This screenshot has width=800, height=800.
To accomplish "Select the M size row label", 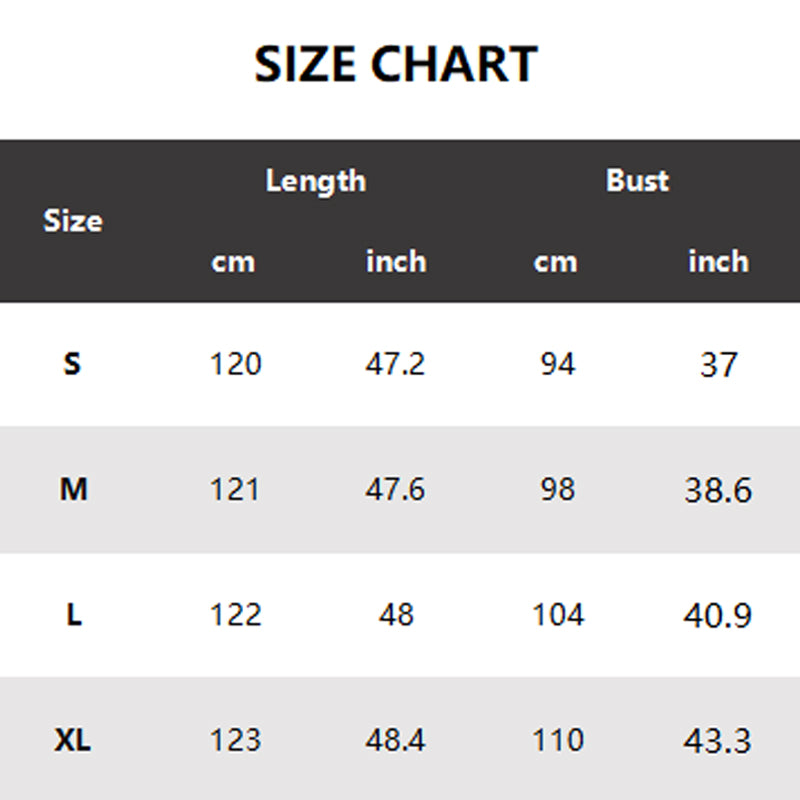I will coord(74,490).
